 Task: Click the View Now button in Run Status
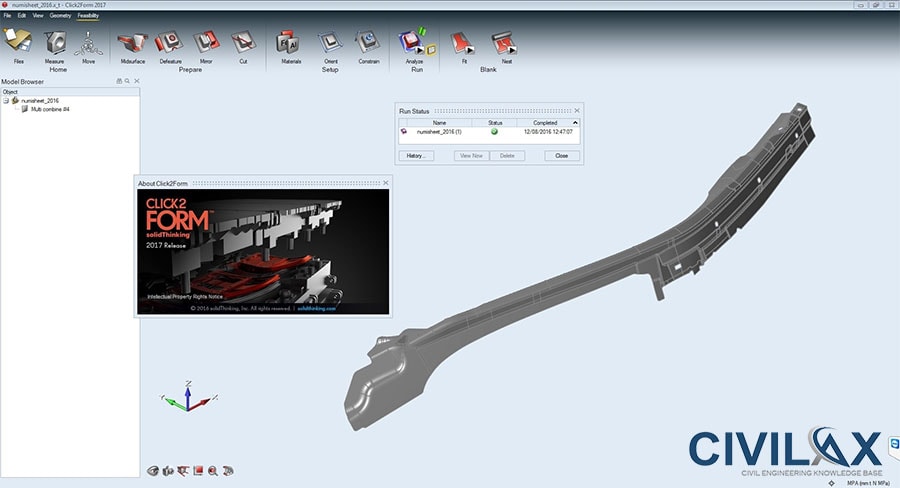(x=471, y=156)
